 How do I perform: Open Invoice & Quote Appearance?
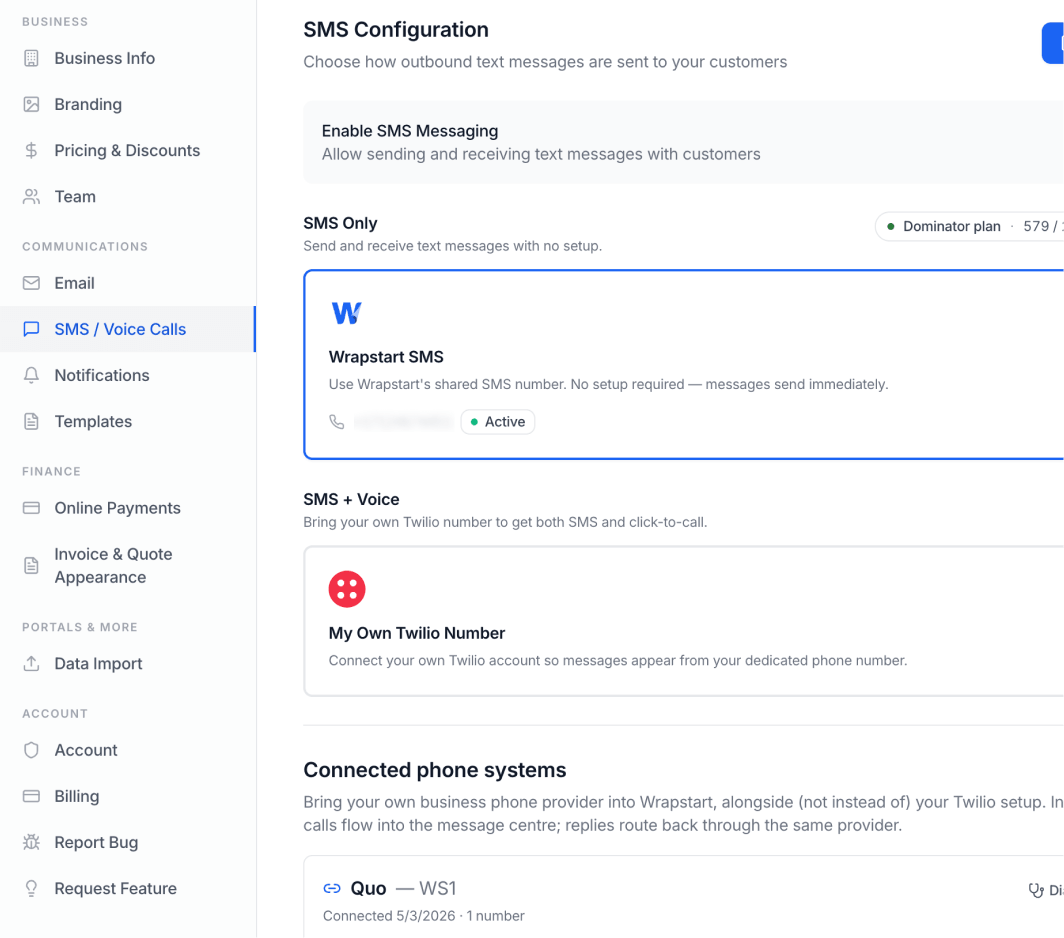click(x=129, y=565)
